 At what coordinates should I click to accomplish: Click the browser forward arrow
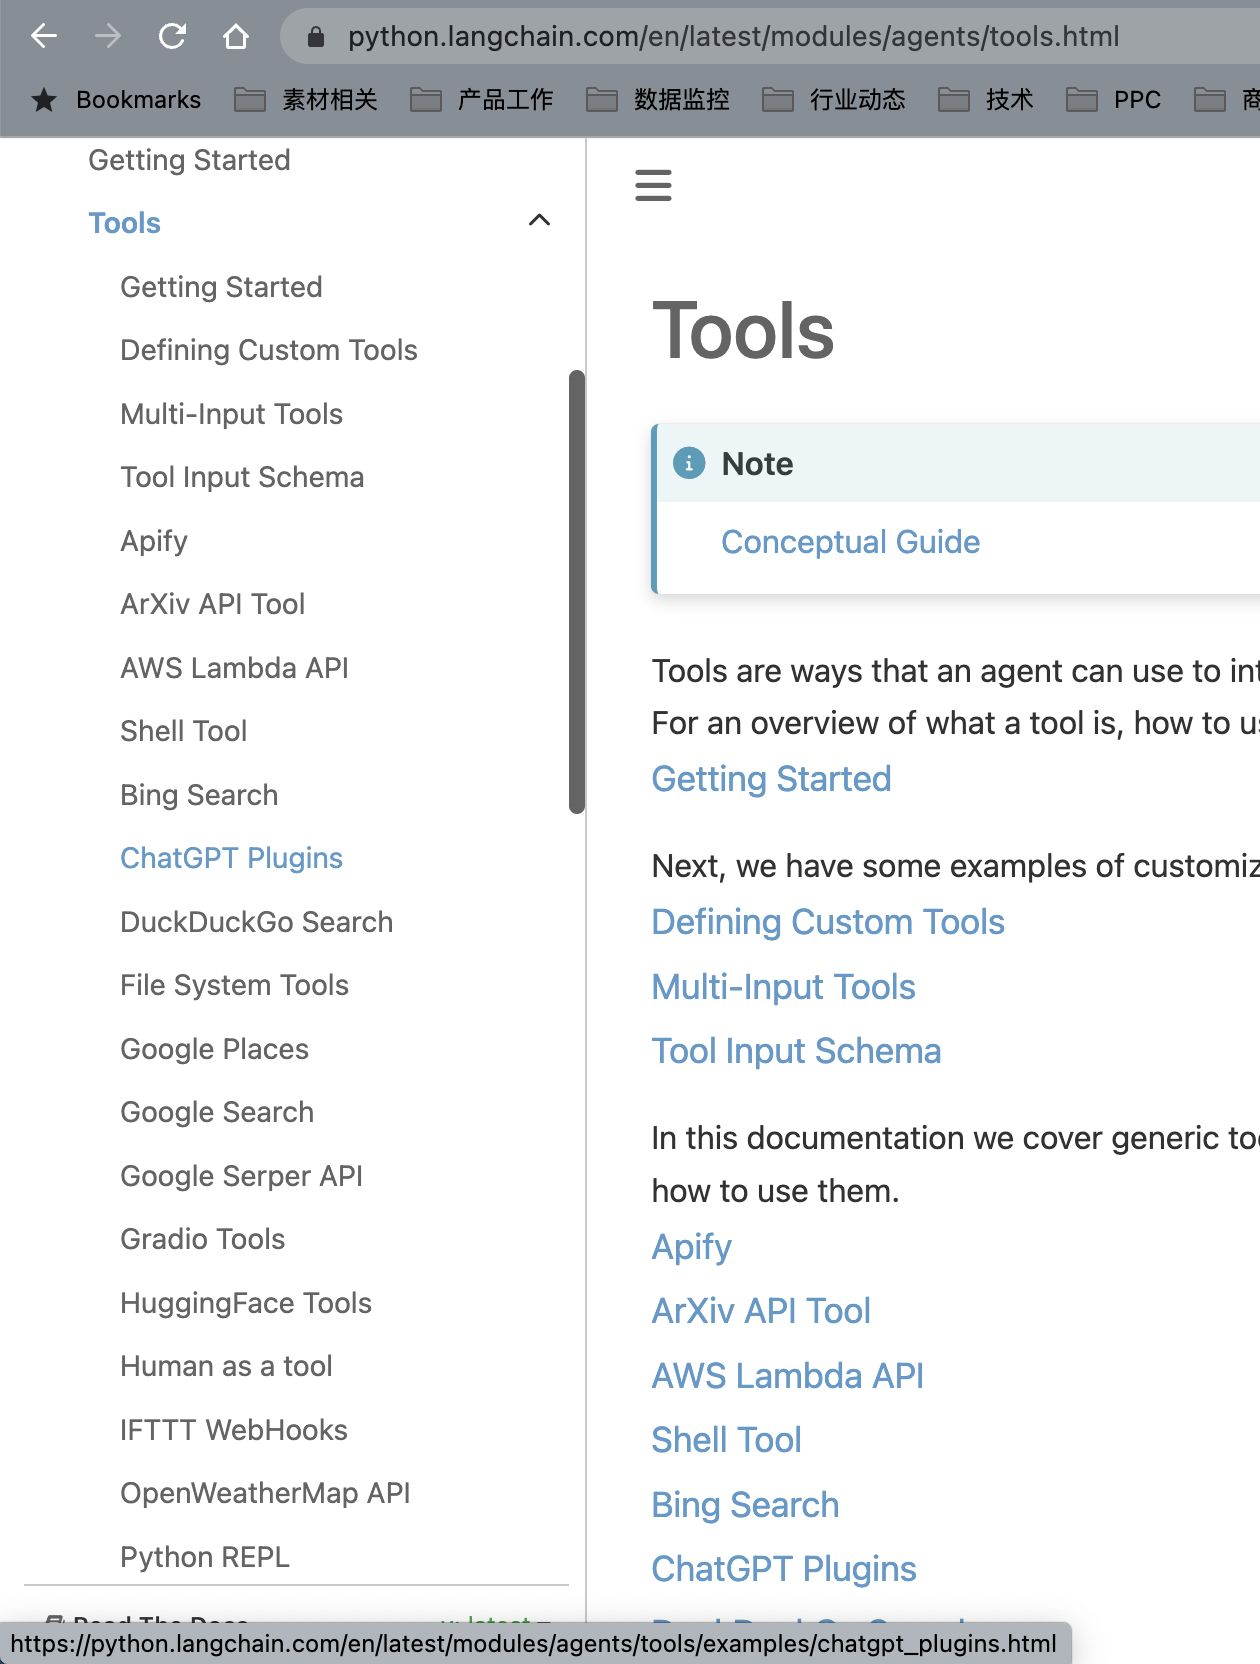pos(108,37)
